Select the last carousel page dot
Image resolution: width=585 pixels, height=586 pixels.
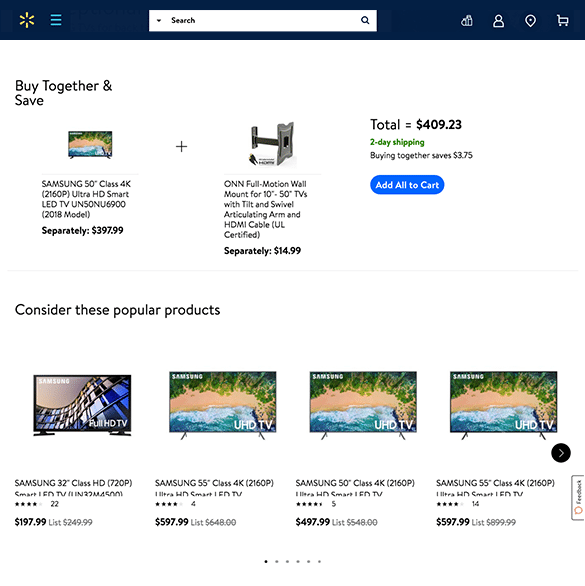tap(319, 561)
